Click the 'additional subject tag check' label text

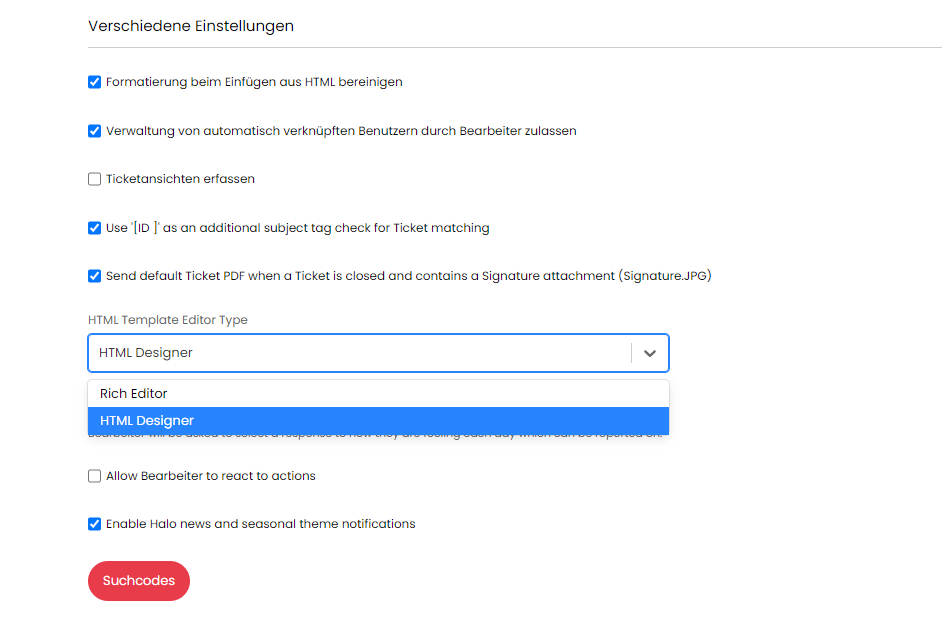pyautogui.click(x=298, y=228)
